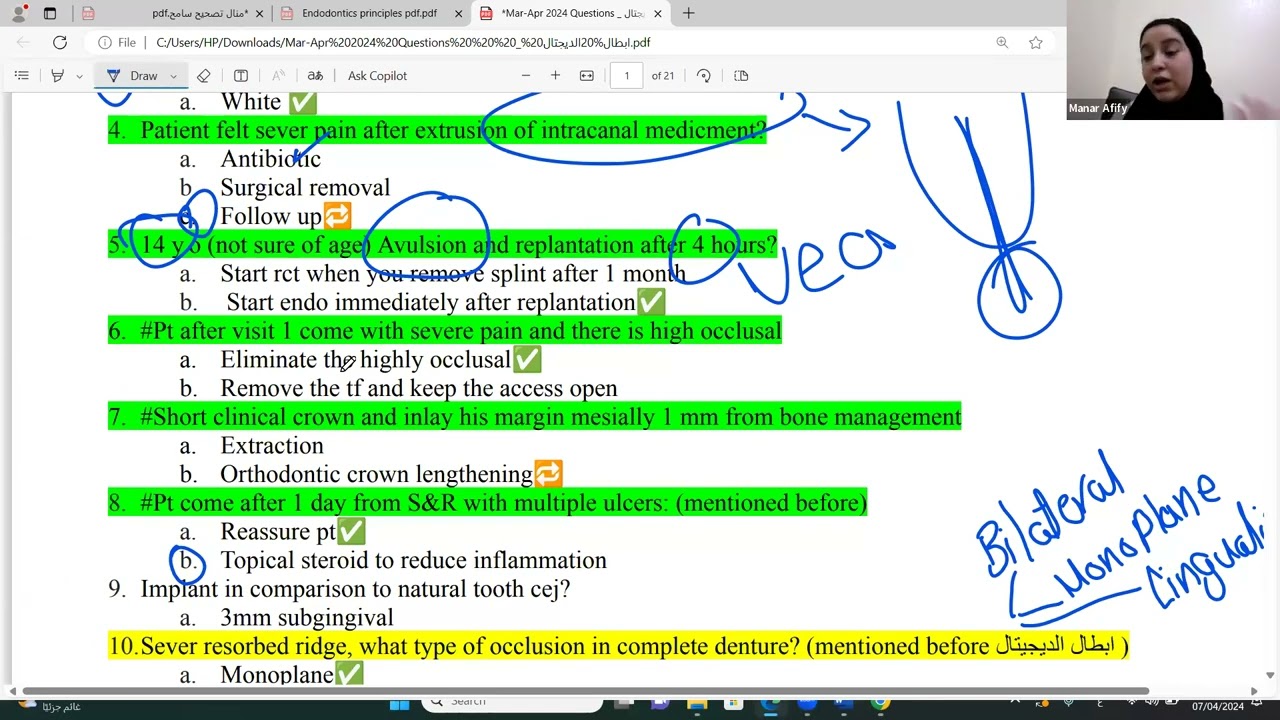
Task: Switch to the Endodontics principles pdf tab
Action: (x=369, y=14)
